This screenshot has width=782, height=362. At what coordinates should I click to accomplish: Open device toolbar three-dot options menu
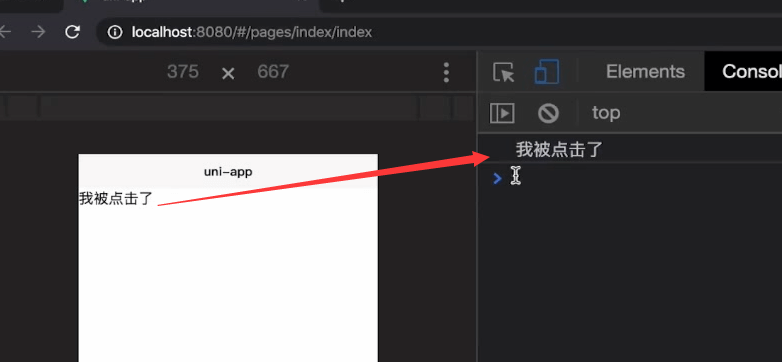[x=446, y=73]
